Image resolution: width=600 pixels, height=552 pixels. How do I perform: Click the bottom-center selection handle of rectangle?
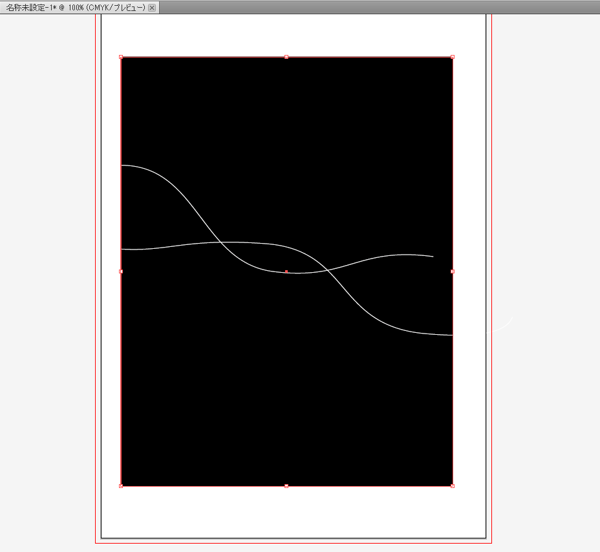tap(286, 486)
